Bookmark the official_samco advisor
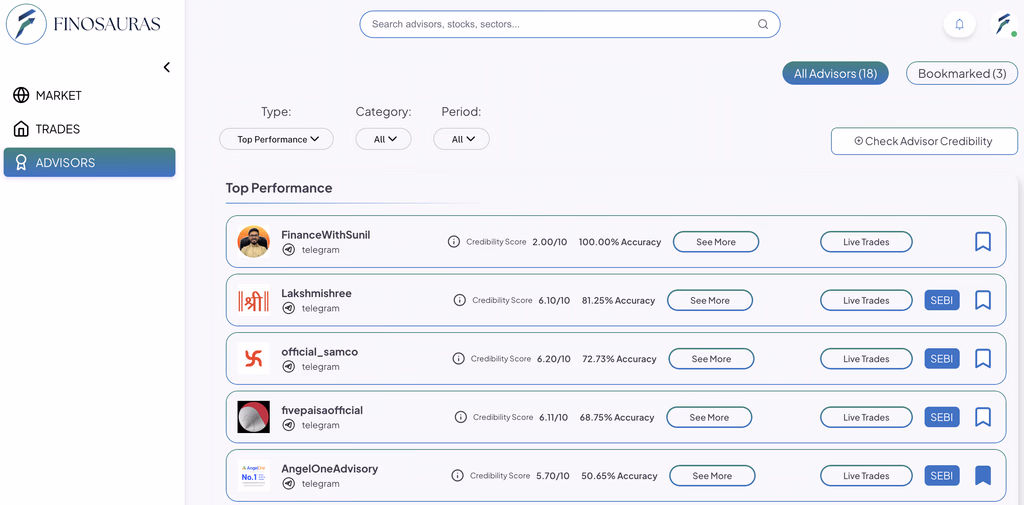The height and width of the screenshot is (505, 1024). (983, 359)
